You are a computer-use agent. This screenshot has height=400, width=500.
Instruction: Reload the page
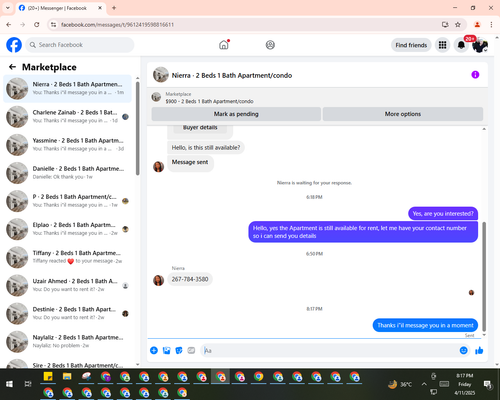coord(37,25)
